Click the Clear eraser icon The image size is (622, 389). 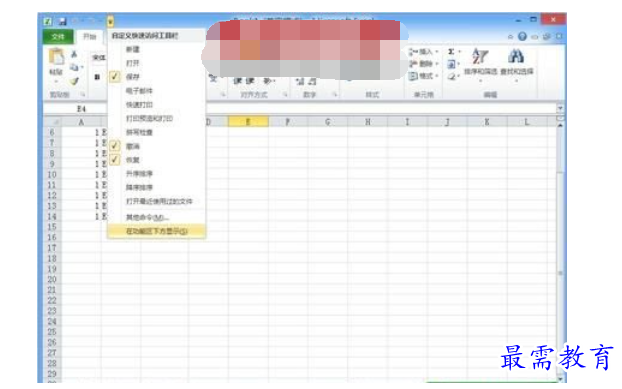point(451,76)
